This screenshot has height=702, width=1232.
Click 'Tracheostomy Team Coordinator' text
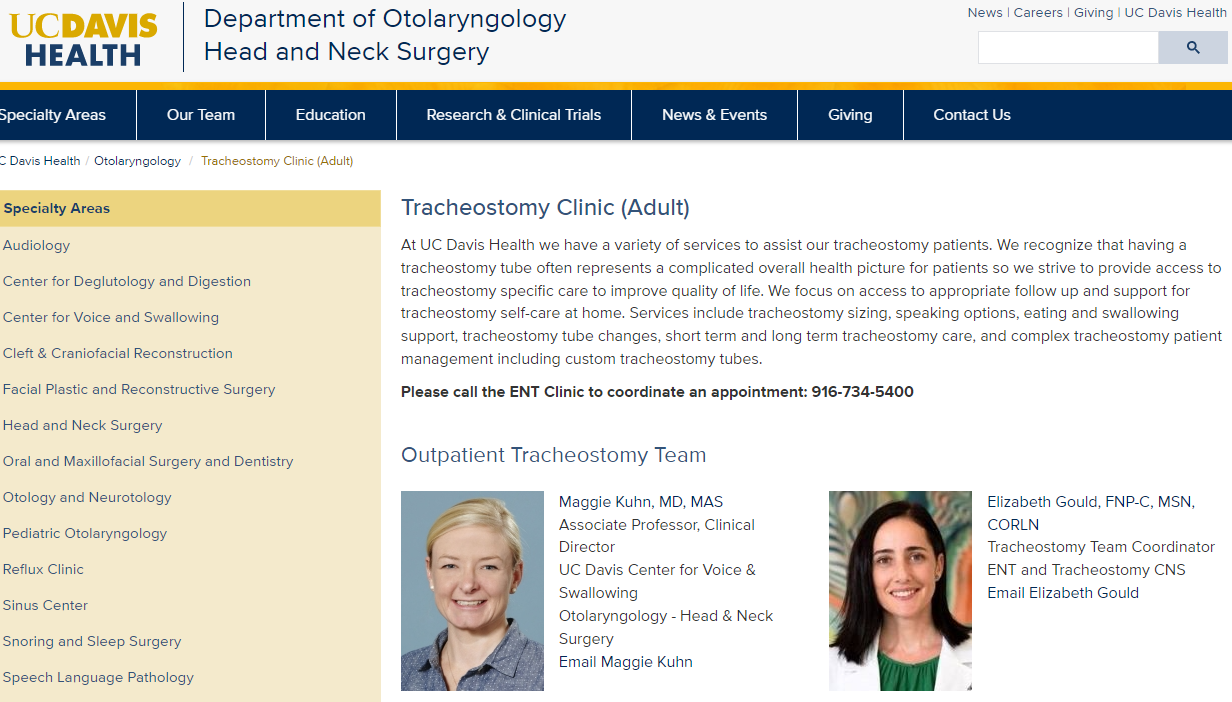[x=1101, y=547]
